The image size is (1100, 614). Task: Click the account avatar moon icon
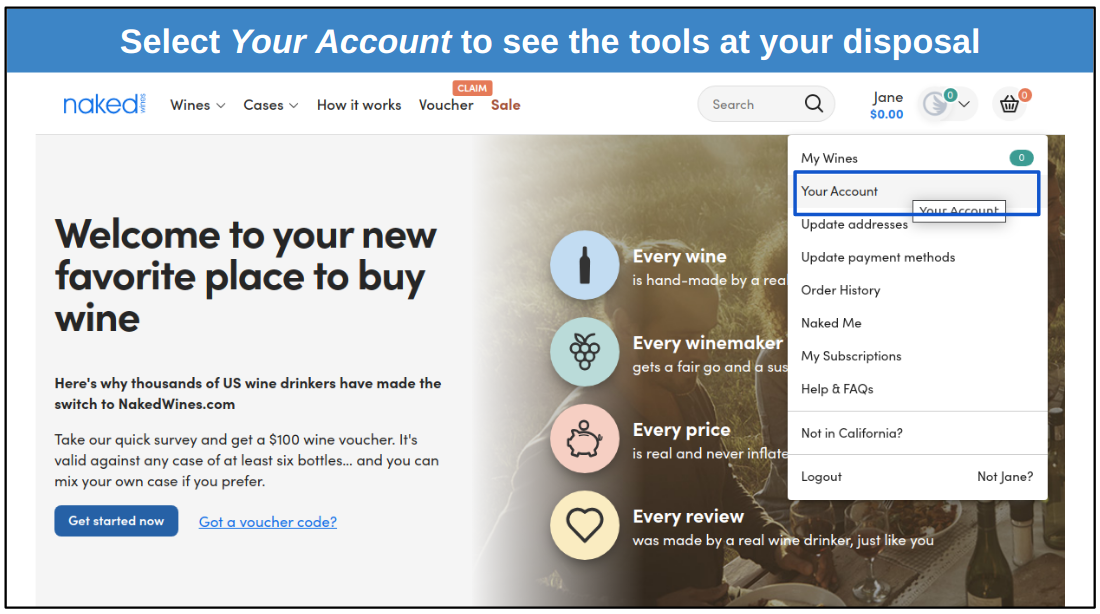pos(935,105)
